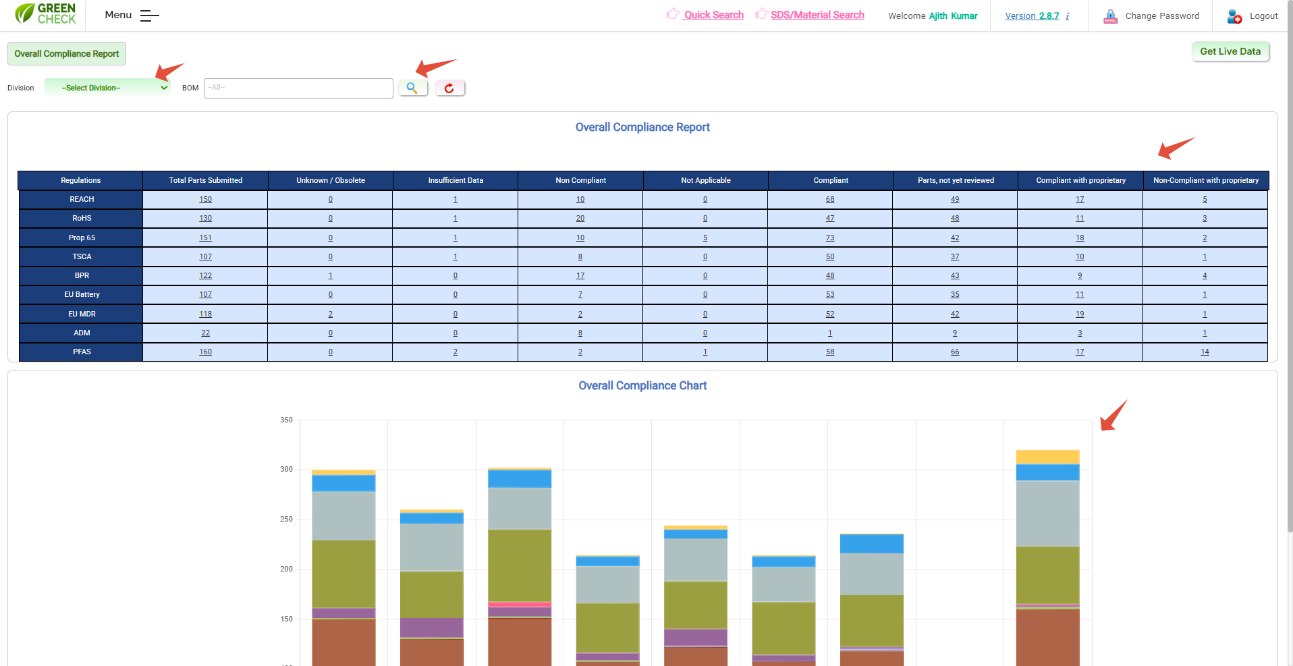Click the REACH regulation row header
The height and width of the screenshot is (666, 1293).
(x=81, y=199)
